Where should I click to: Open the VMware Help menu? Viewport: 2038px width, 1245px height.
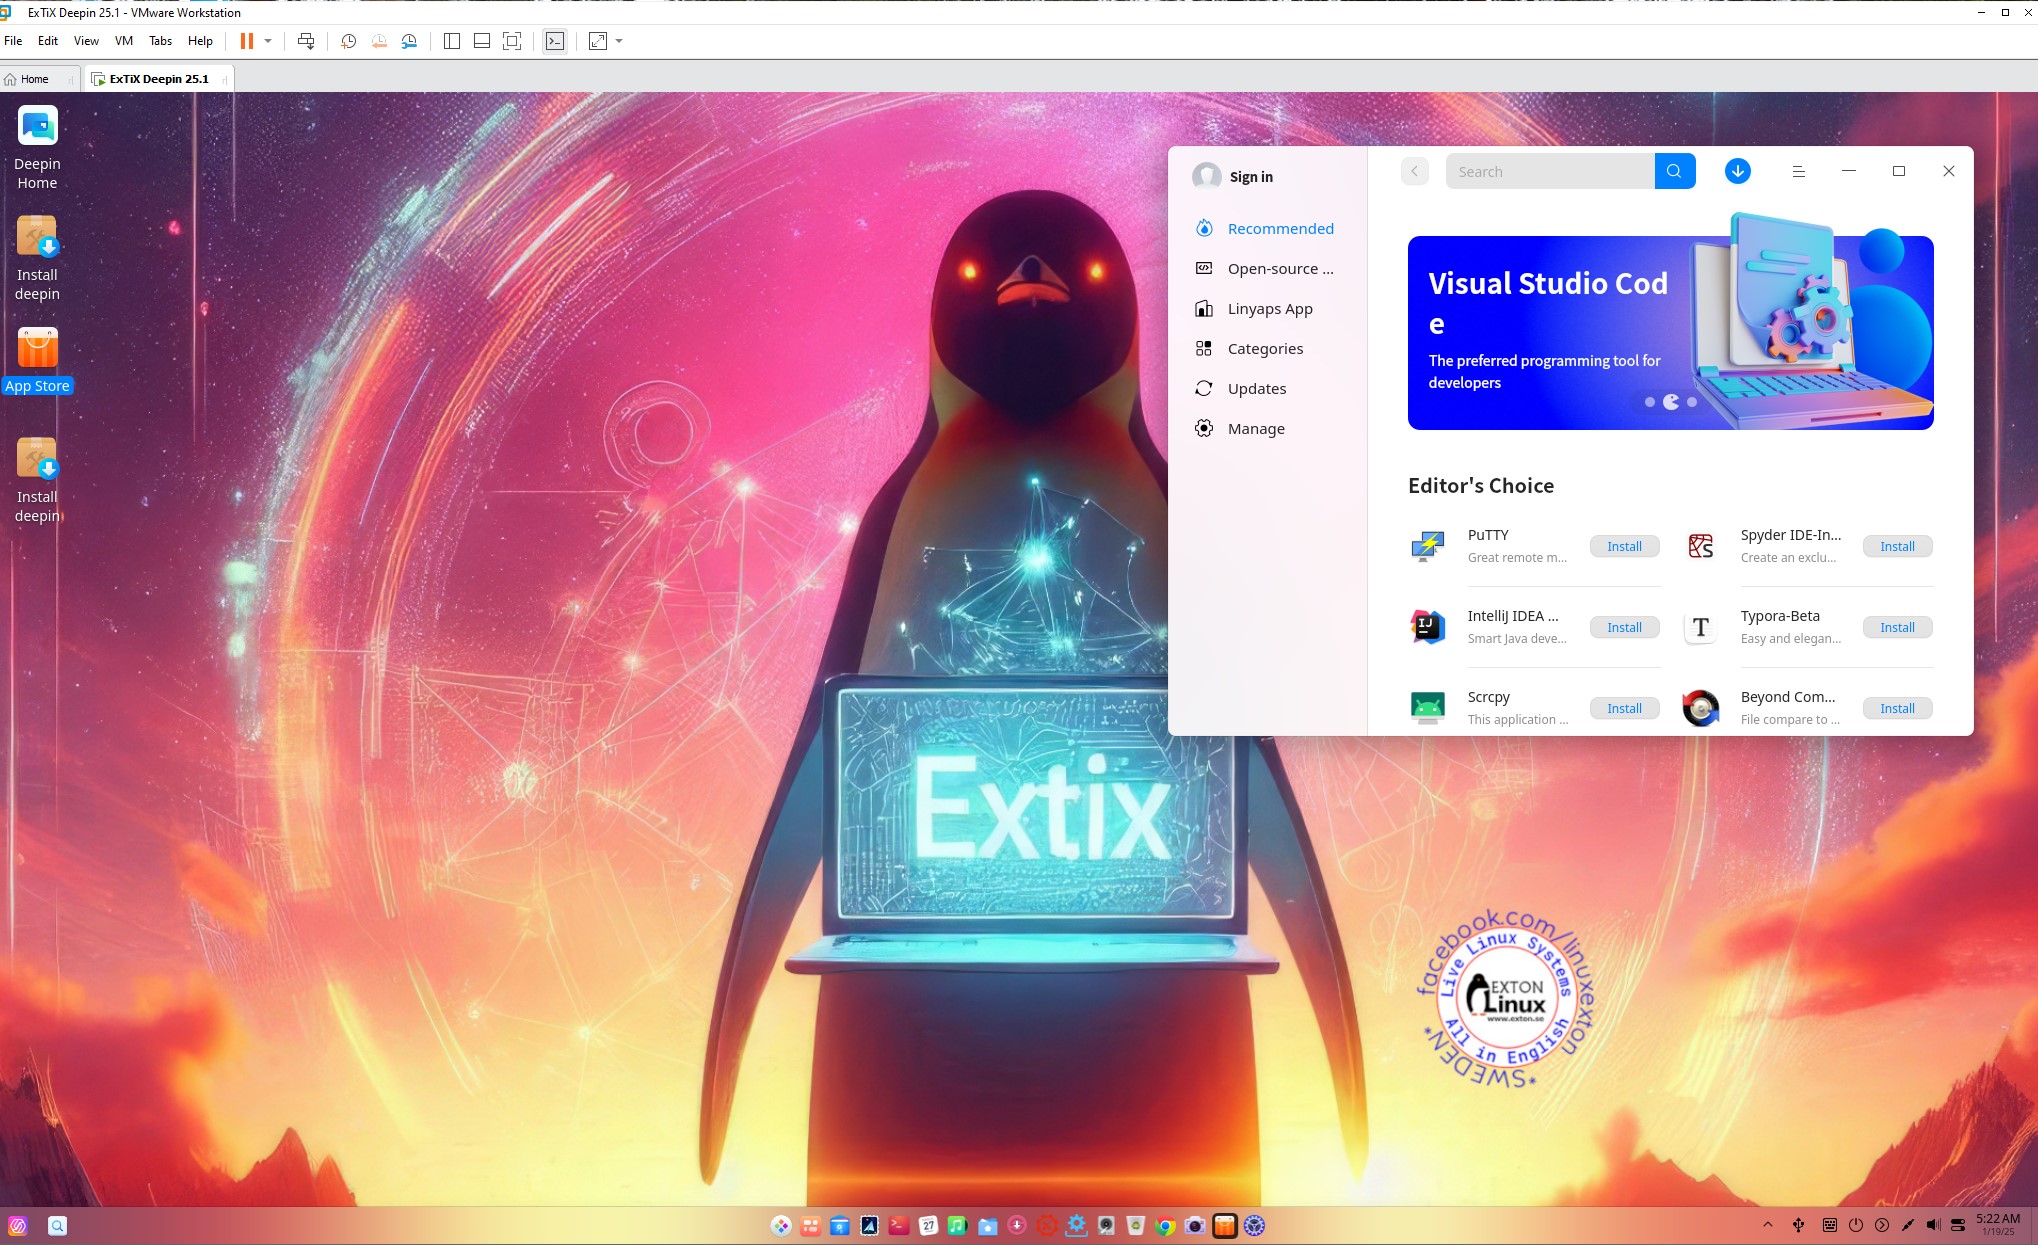(200, 41)
